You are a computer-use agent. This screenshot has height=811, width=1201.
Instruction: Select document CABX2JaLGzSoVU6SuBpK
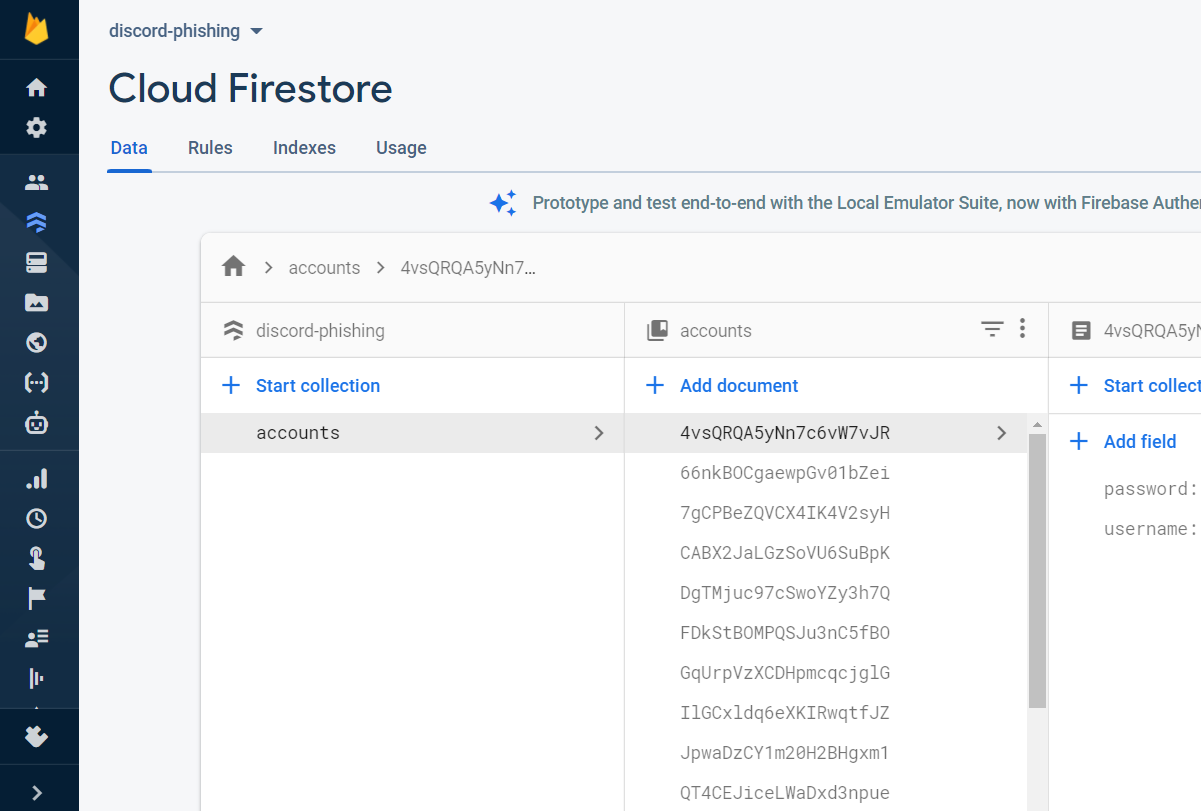coord(826,553)
